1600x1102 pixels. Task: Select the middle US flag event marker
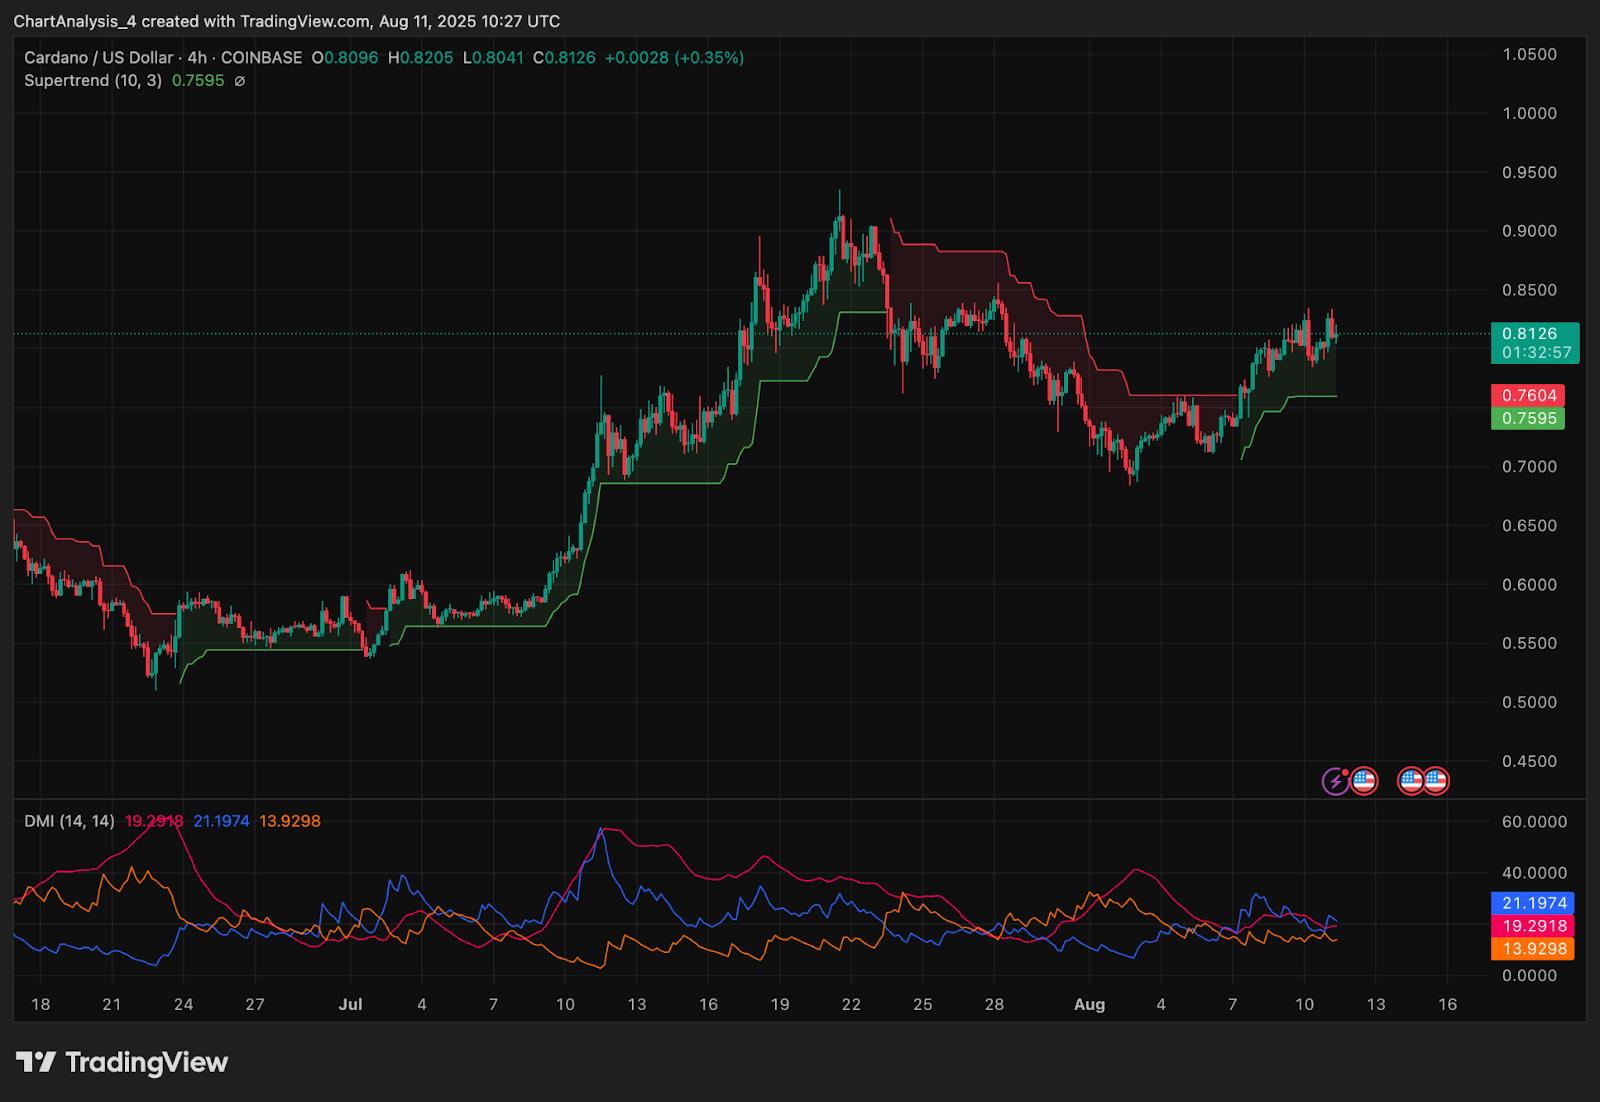point(1411,781)
